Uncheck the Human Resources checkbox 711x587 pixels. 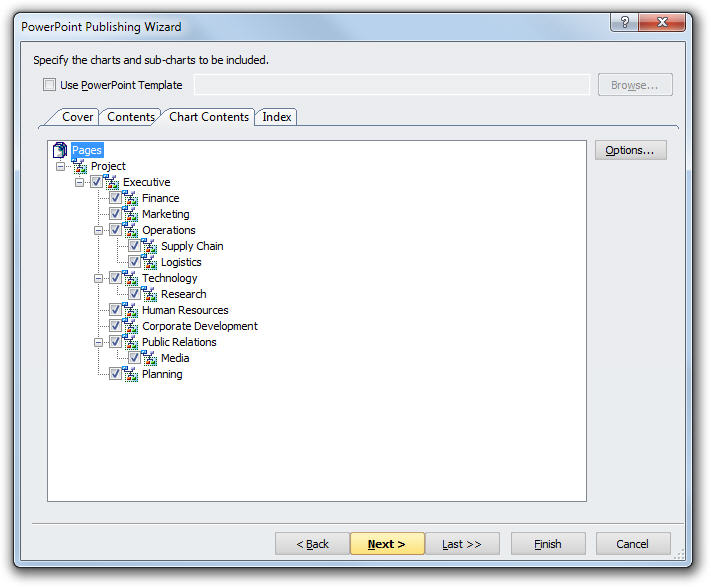115,310
